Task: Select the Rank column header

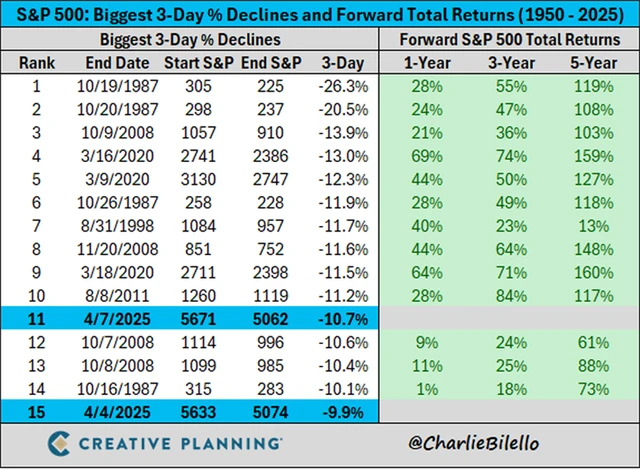Action: [38, 62]
